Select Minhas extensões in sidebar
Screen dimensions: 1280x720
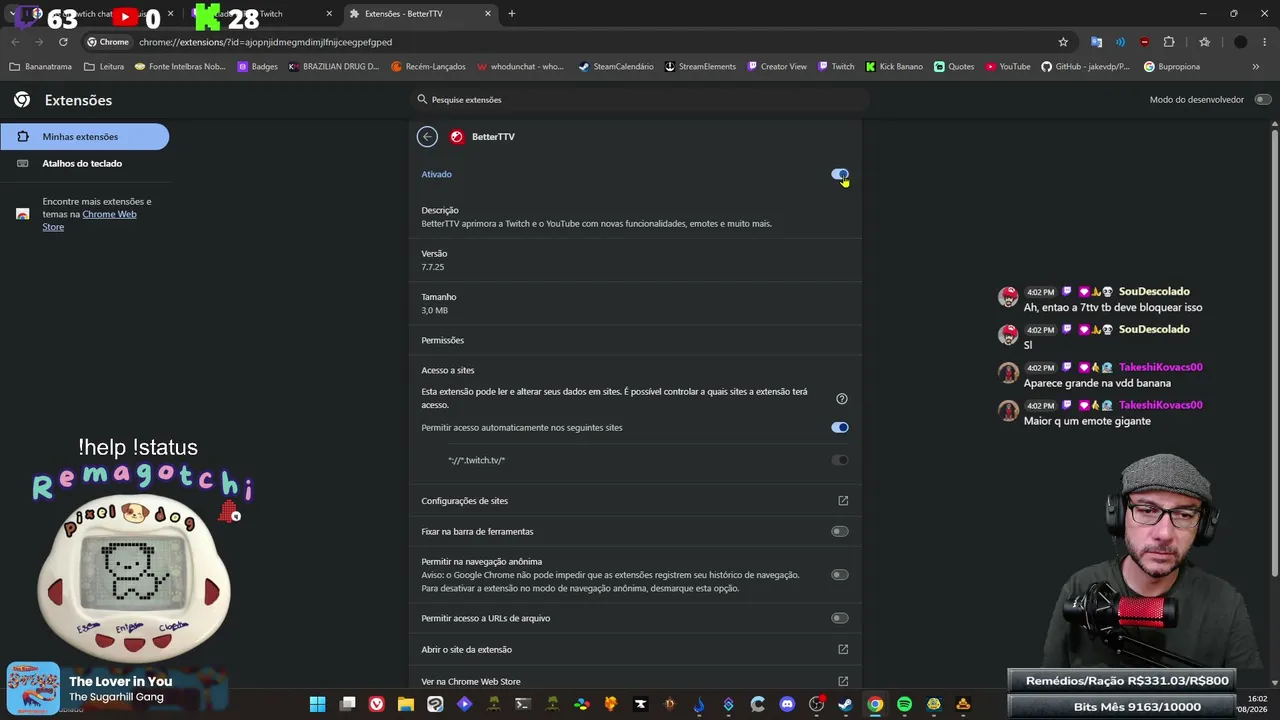(84, 136)
